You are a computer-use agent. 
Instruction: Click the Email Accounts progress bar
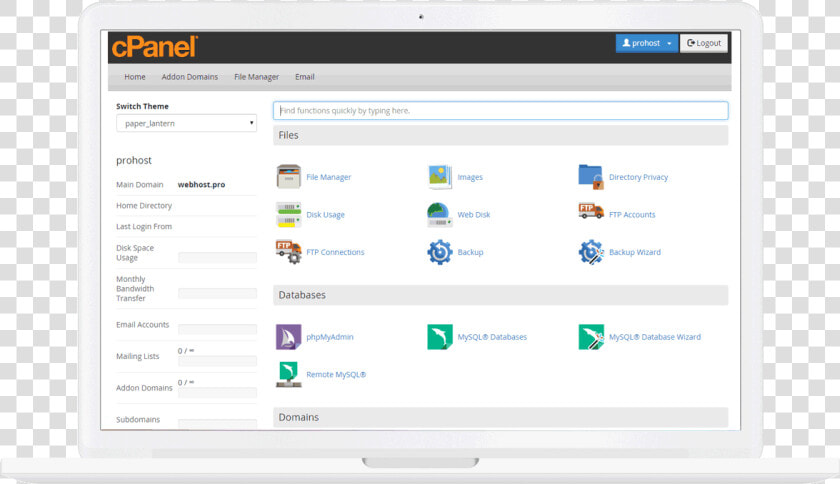[x=218, y=329]
